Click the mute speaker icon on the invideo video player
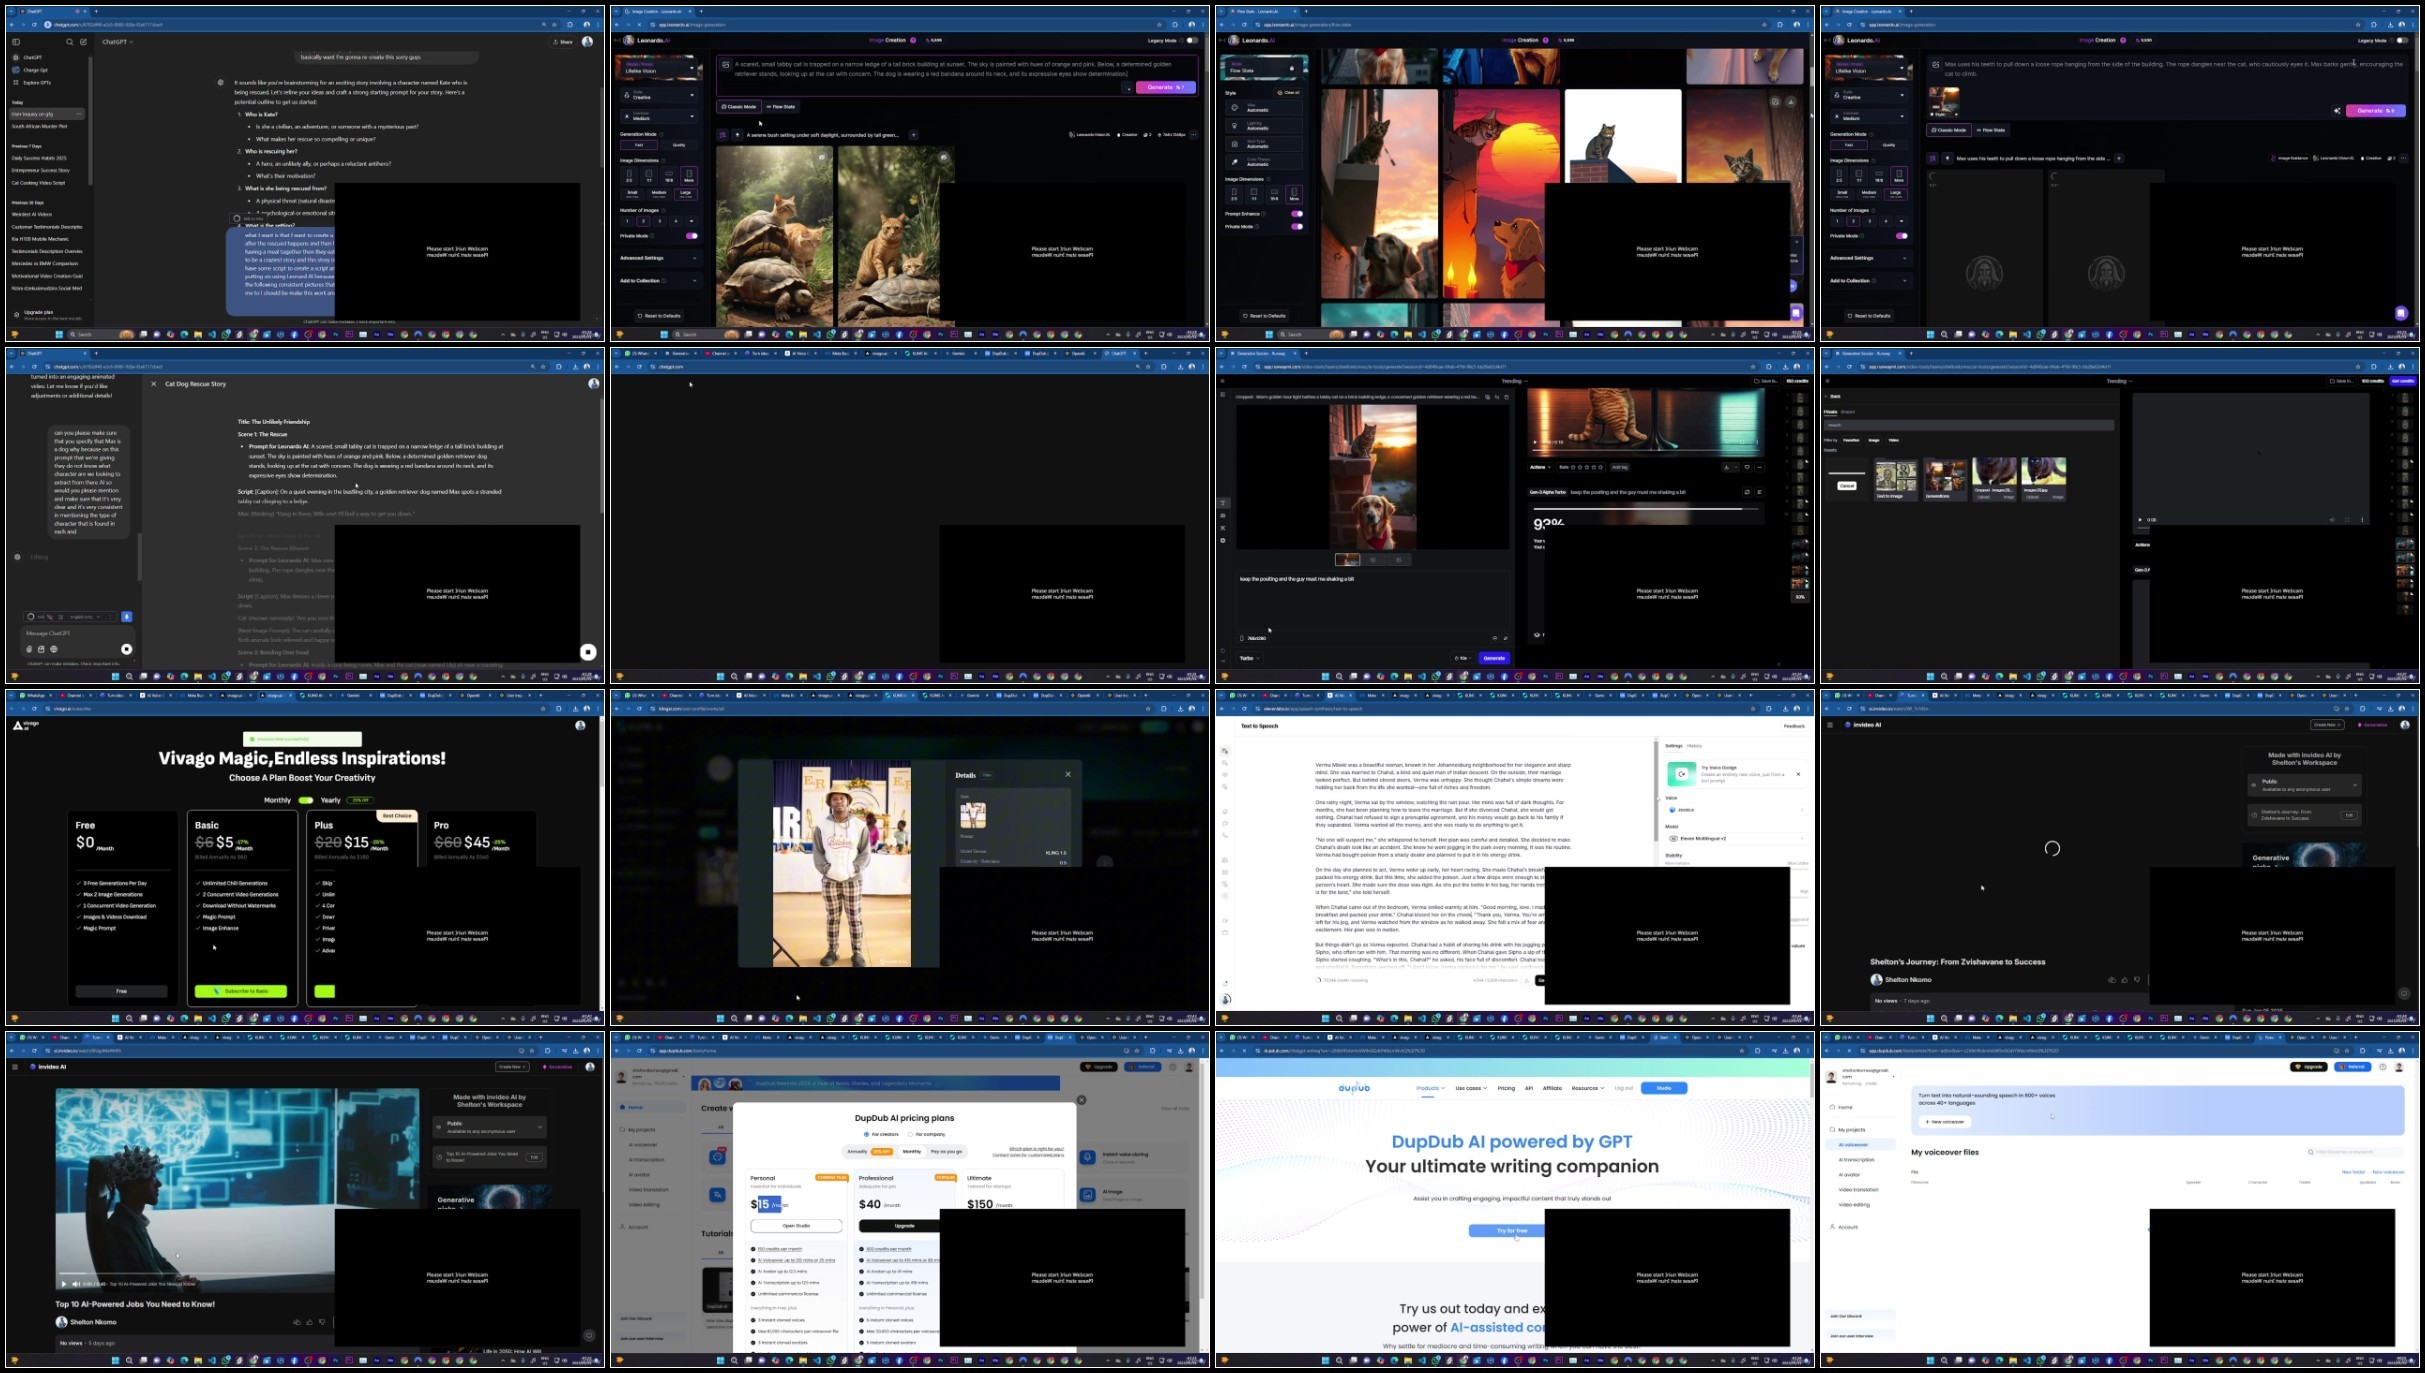The width and height of the screenshot is (2425, 1373). [76, 1284]
